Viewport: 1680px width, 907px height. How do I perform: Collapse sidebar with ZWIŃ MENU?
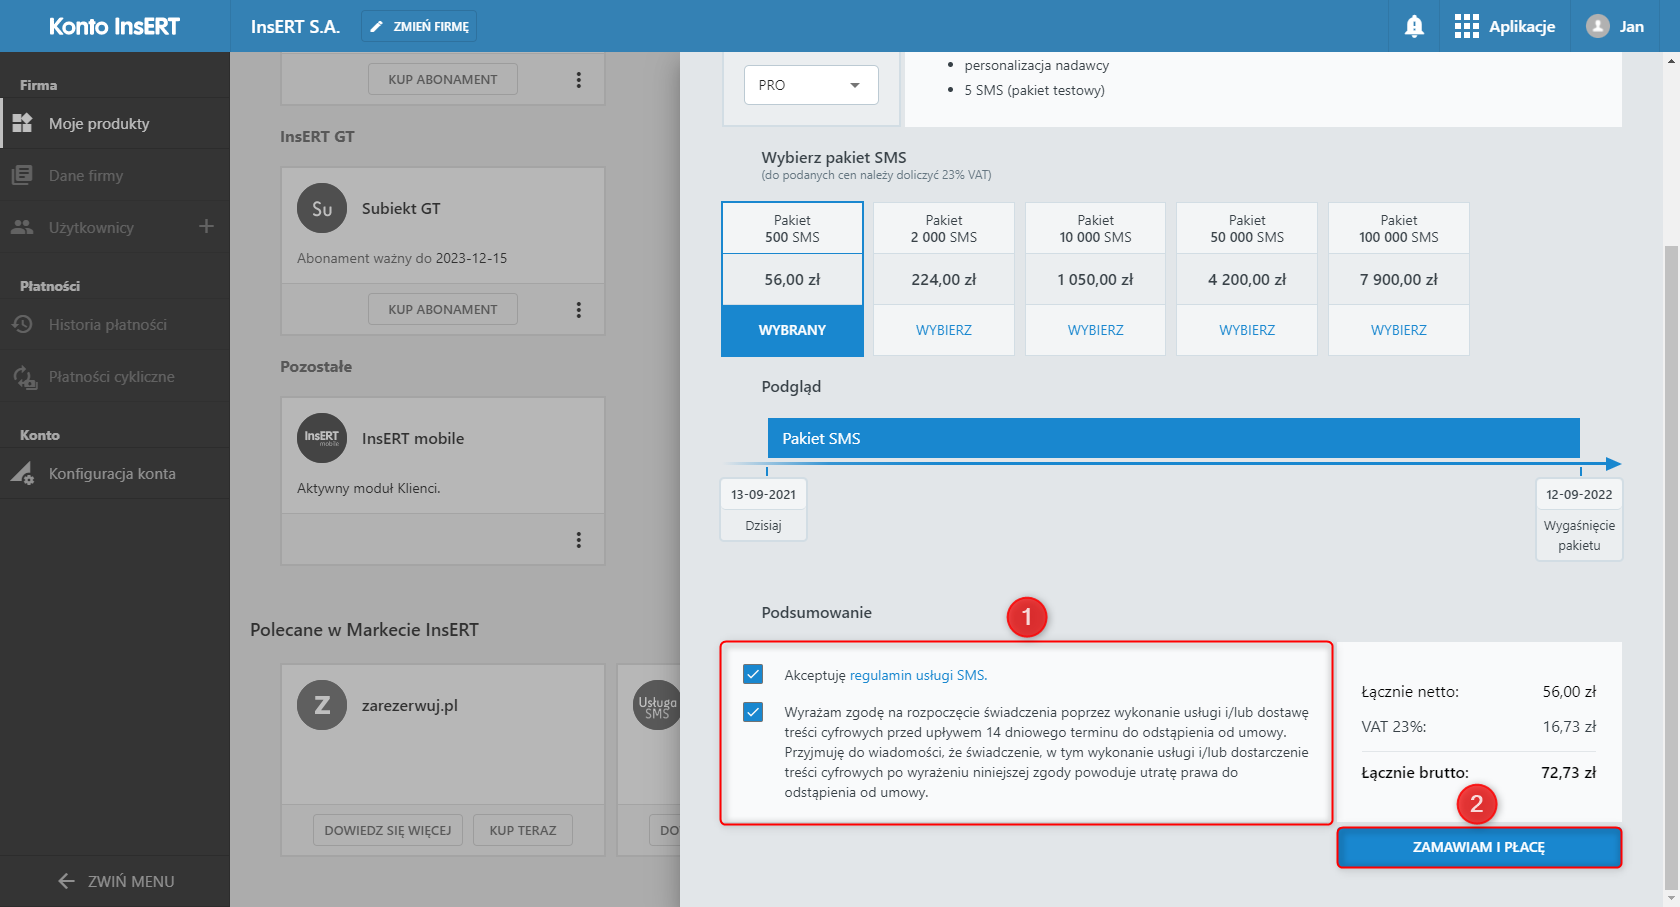[115, 881]
